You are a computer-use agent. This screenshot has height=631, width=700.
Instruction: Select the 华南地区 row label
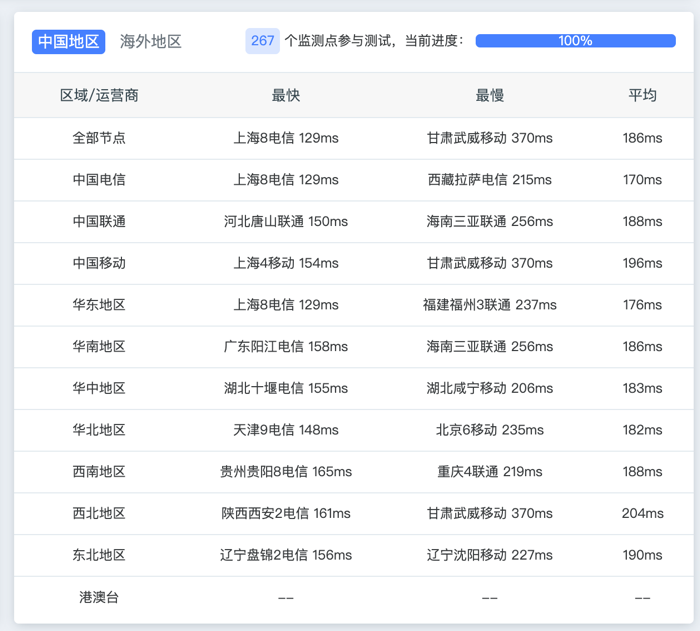tap(99, 347)
